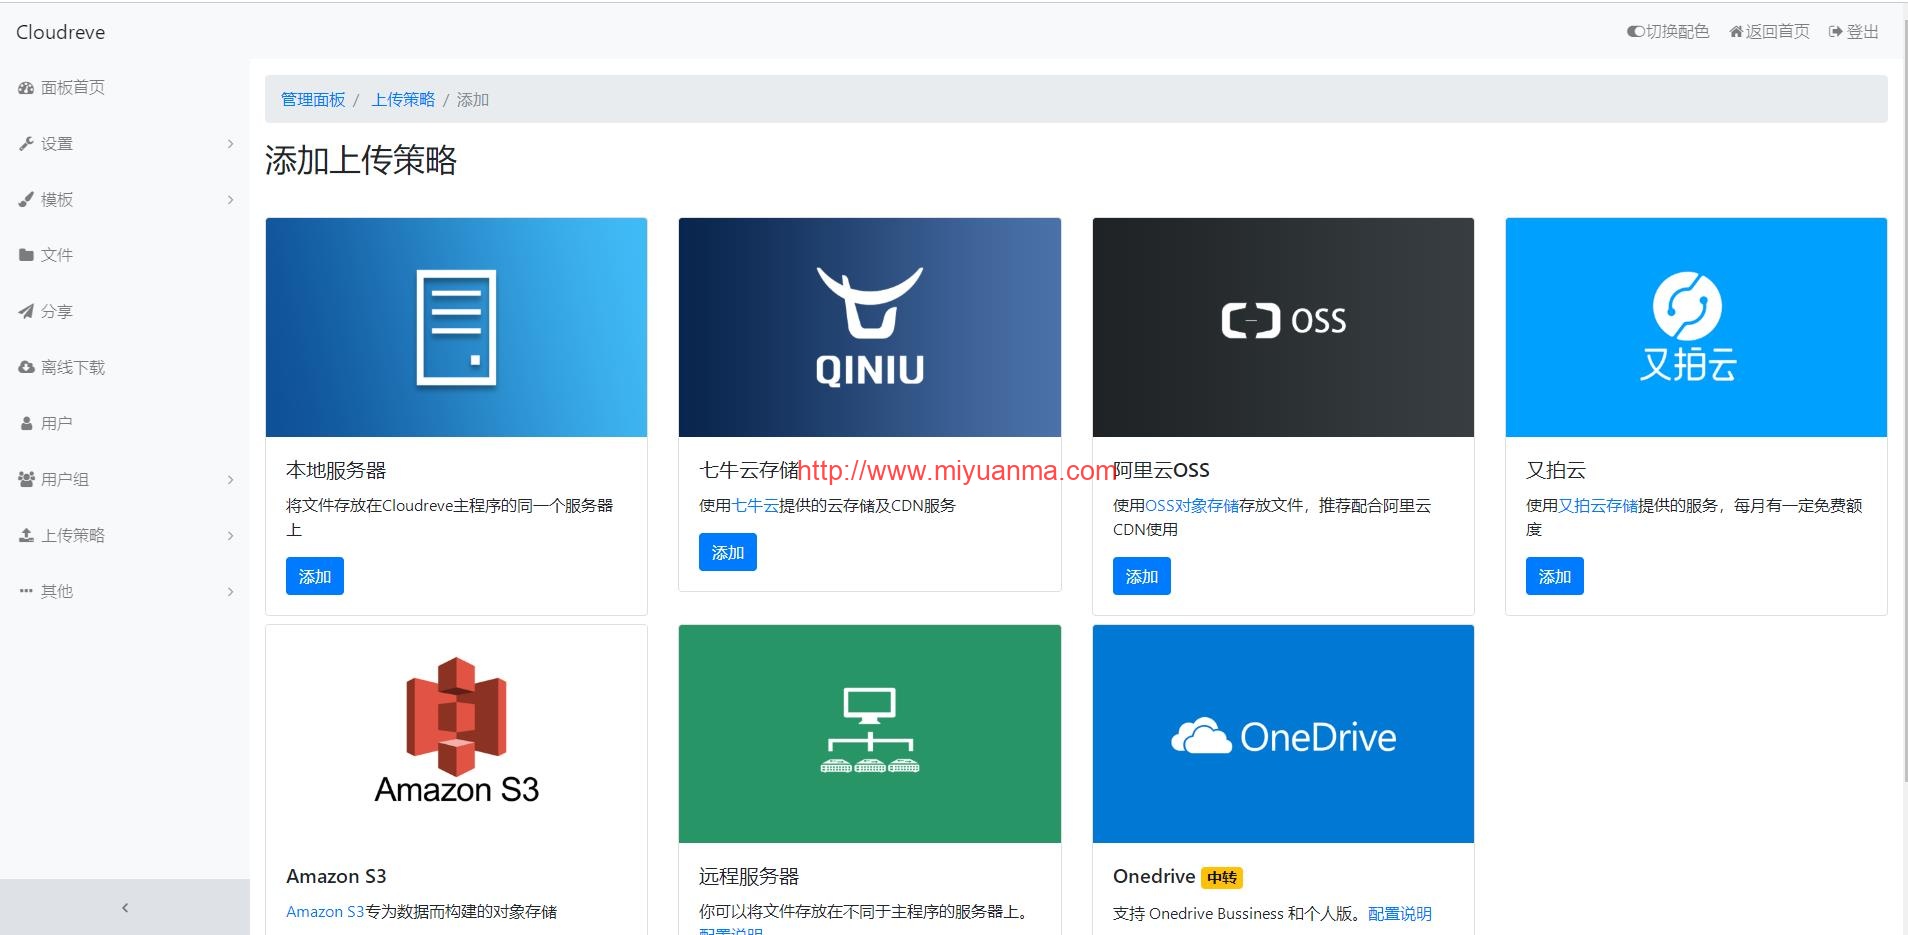The height and width of the screenshot is (935, 1908).
Task: Expand the 其他 sidebar chevron
Action: pyautogui.click(x=230, y=592)
